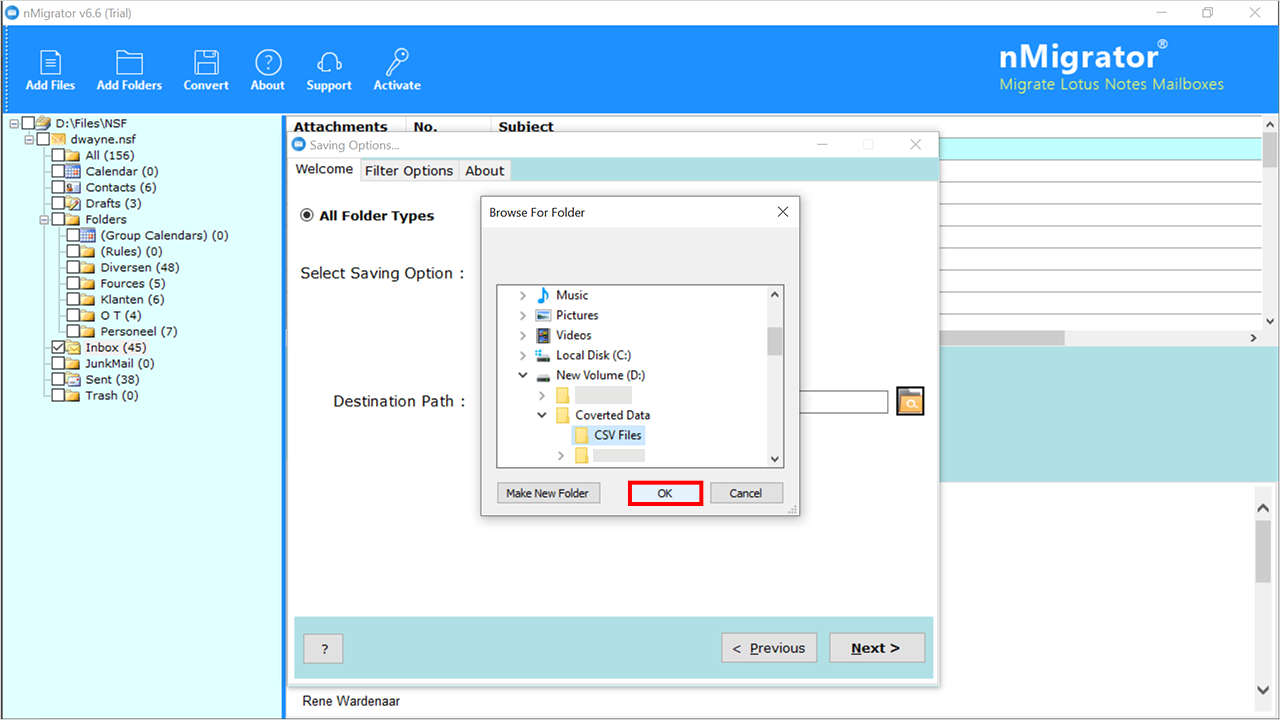
Task: Check the Trash (0) checkbox
Action: point(58,395)
